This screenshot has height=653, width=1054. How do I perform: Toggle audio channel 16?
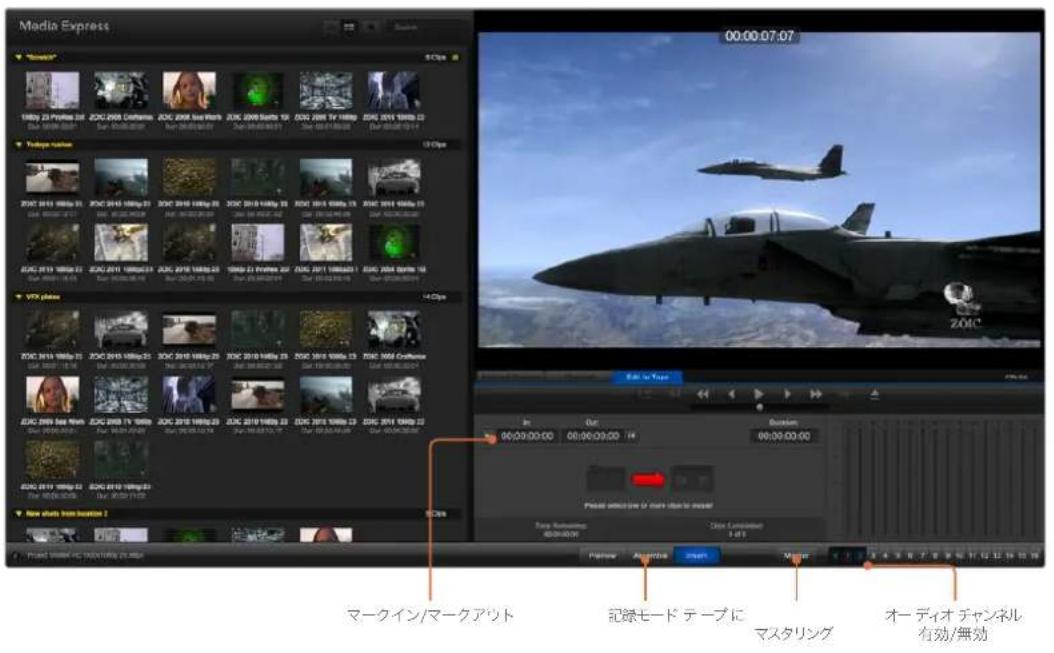[1035, 555]
